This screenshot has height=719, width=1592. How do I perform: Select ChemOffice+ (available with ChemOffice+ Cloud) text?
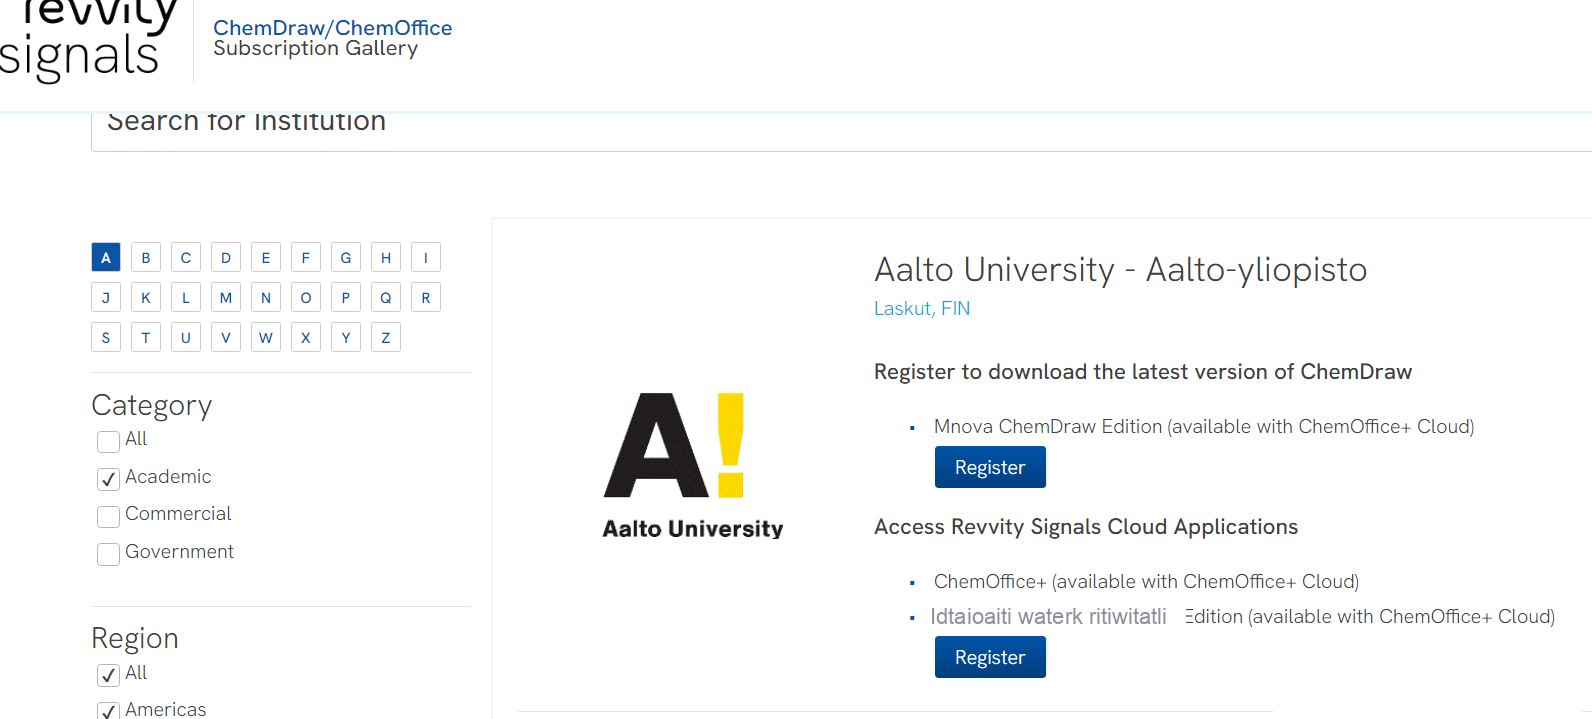(1146, 582)
